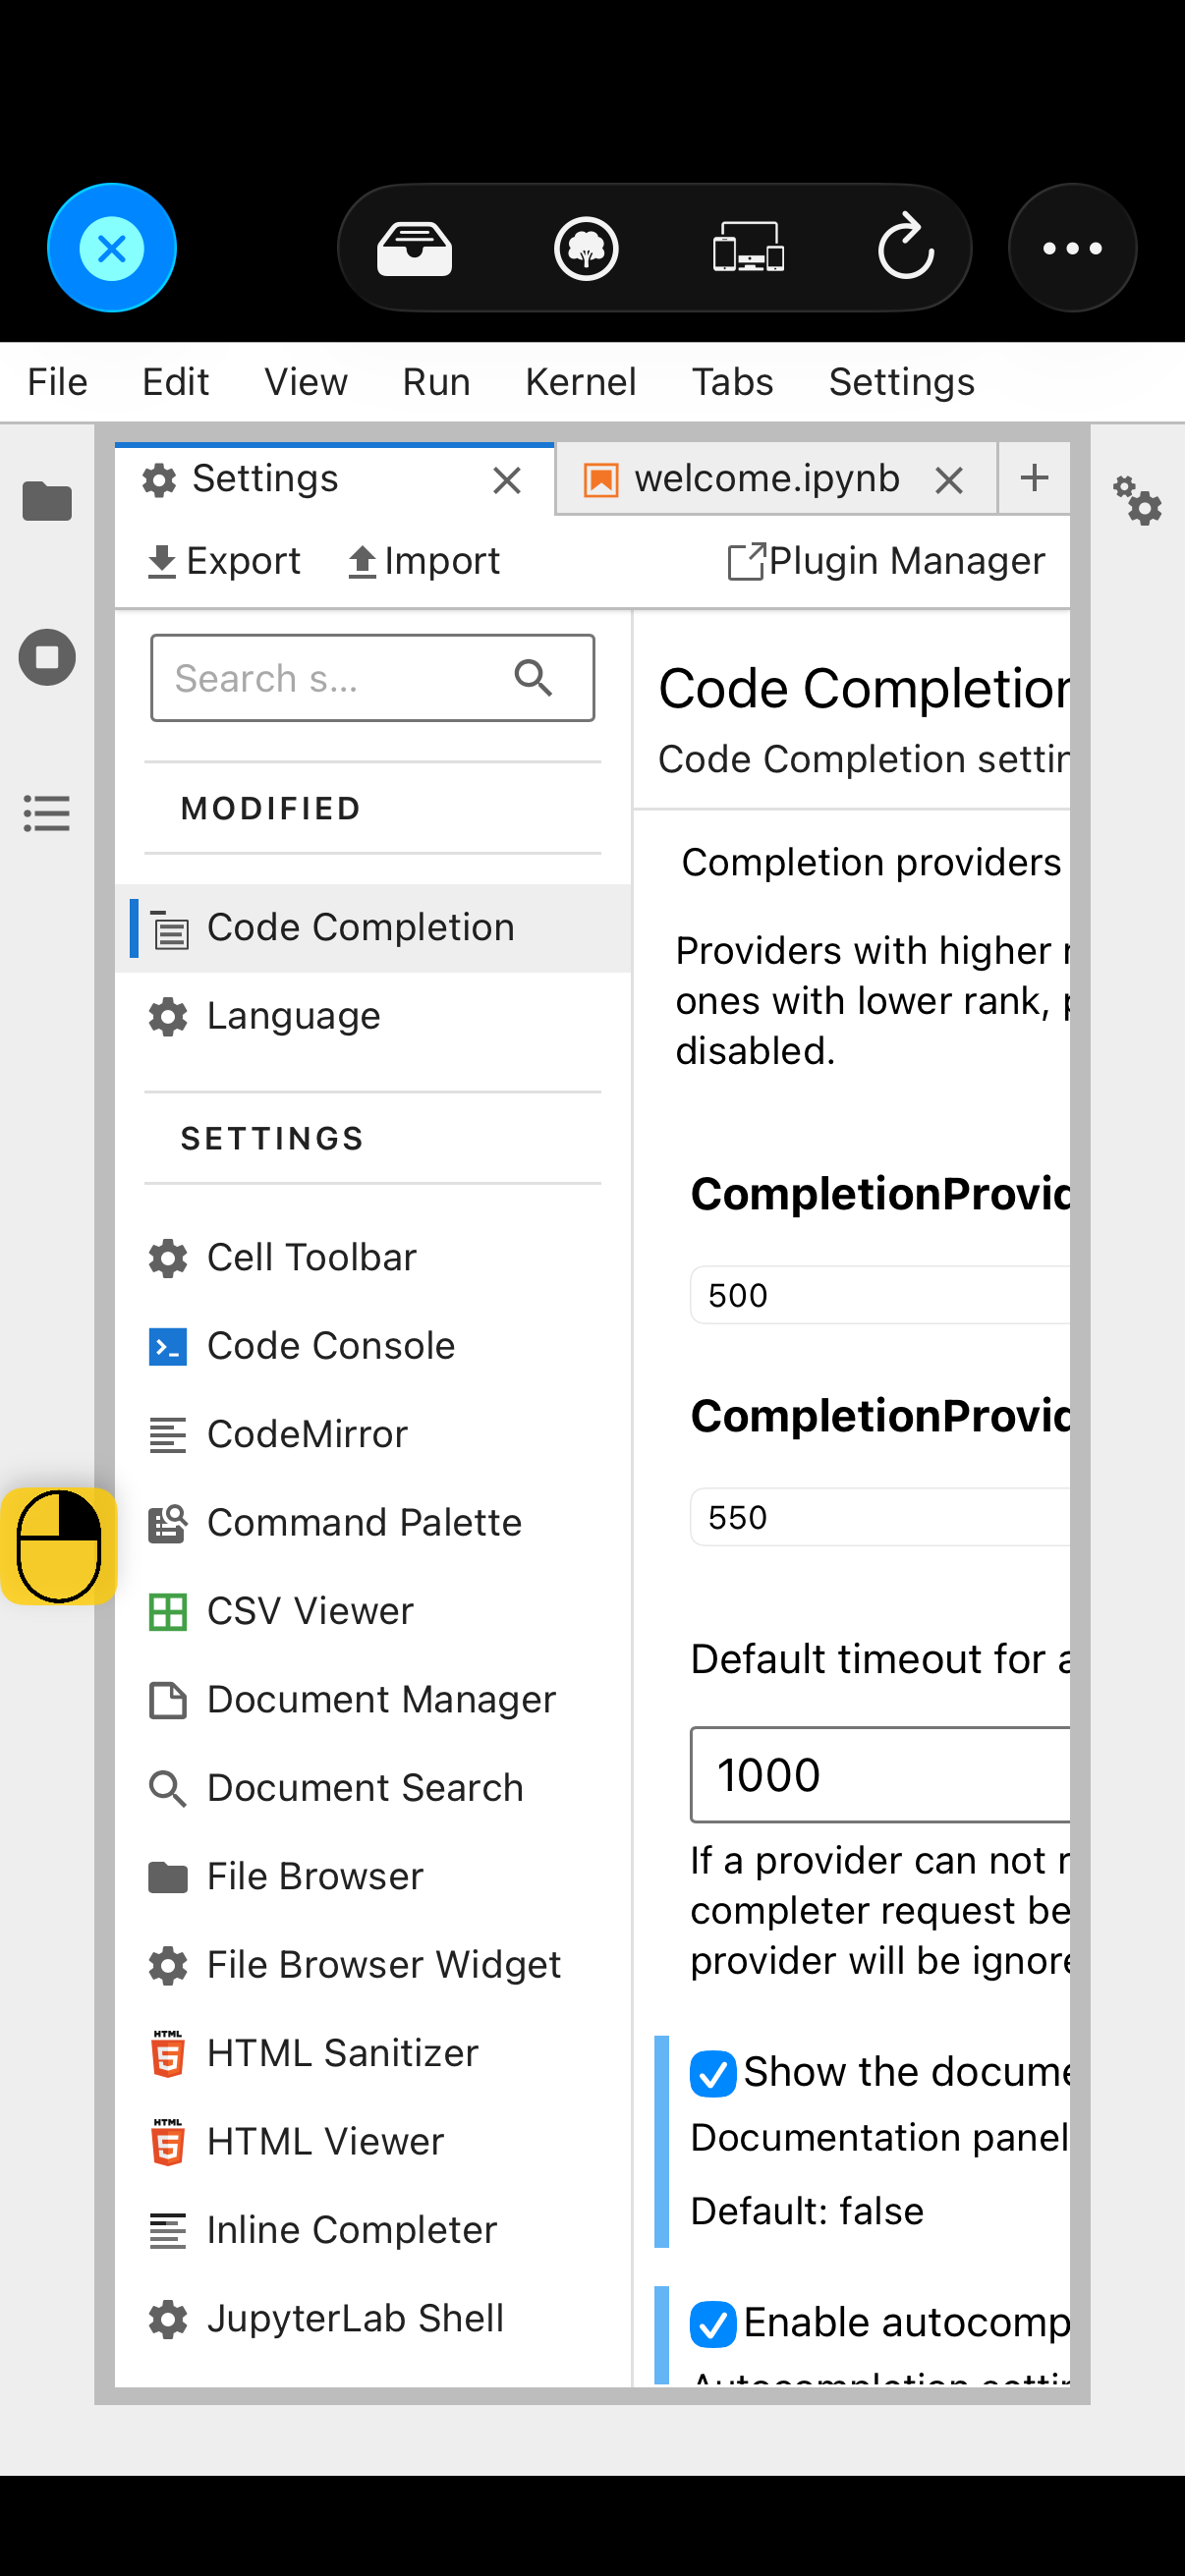This screenshot has width=1185, height=2576.
Task: Open Document Manager settings
Action: [374, 1700]
